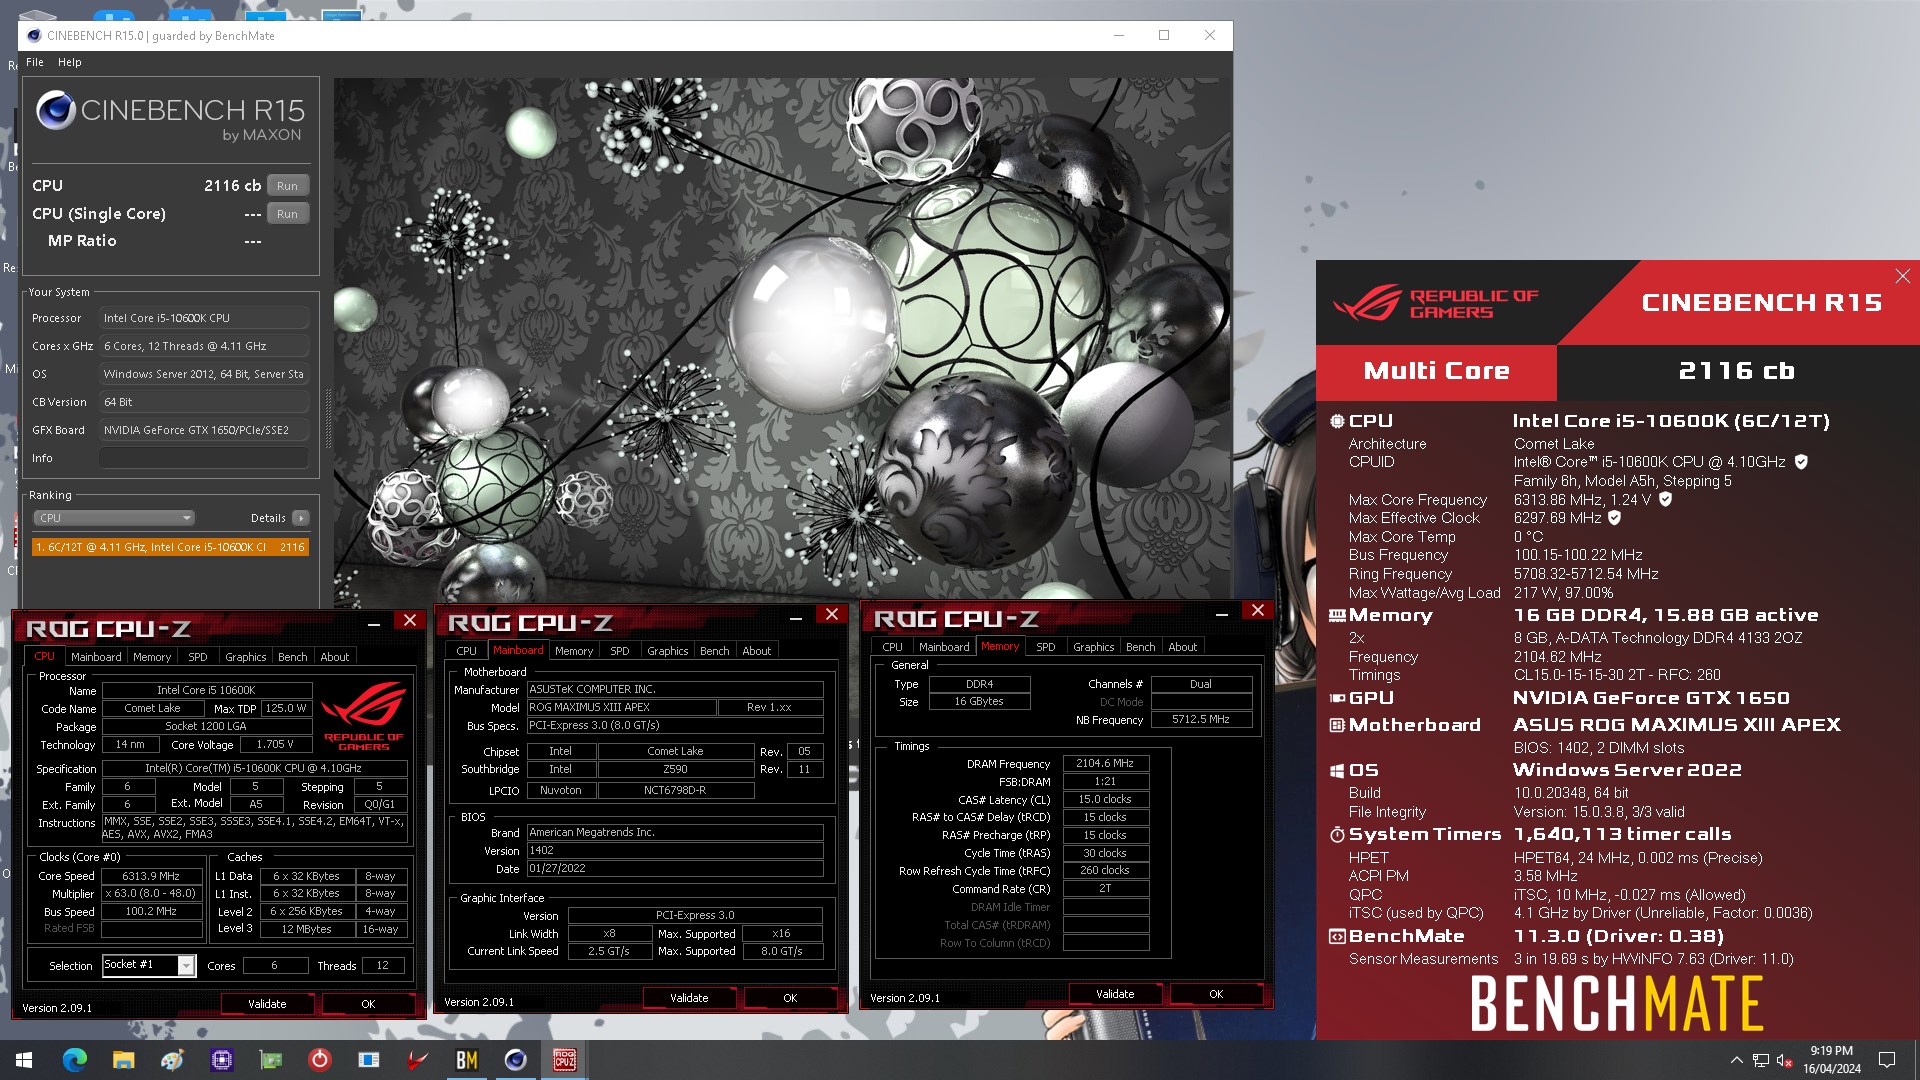Close the Mainboard CPU-Z window
This screenshot has height=1080, width=1920.
tap(832, 615)
